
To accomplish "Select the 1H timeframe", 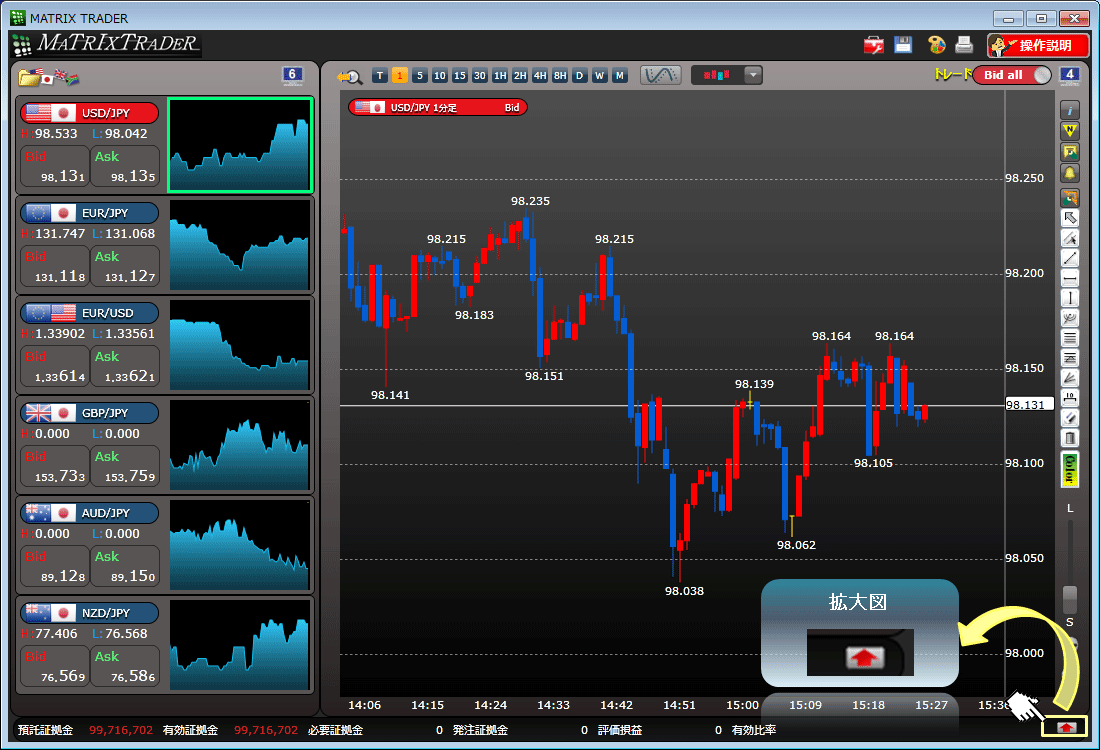I will coord(499,76).
